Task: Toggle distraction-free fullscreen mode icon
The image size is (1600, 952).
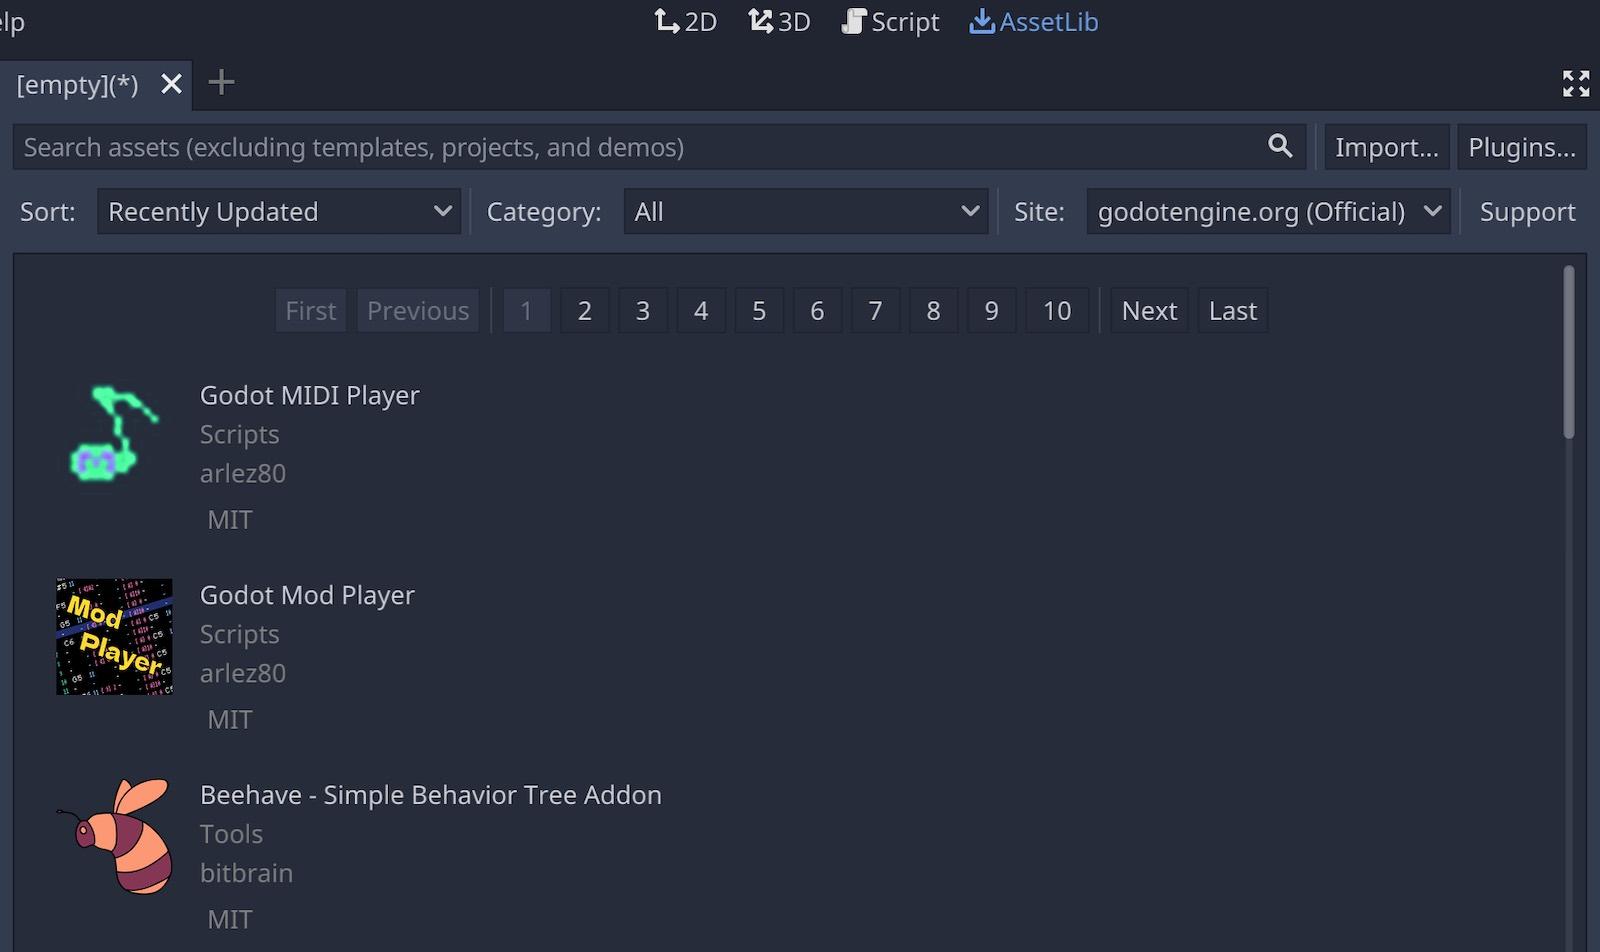Action: click(1576, 84)
